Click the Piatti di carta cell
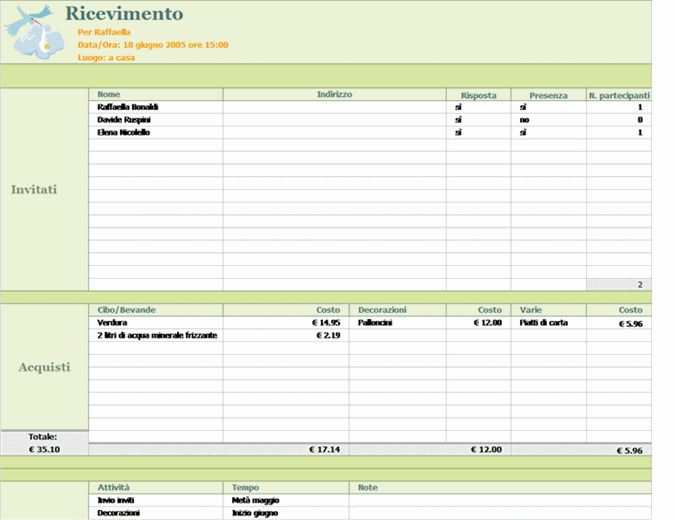Viewport: 675px width, 520px height. (546, 323)
